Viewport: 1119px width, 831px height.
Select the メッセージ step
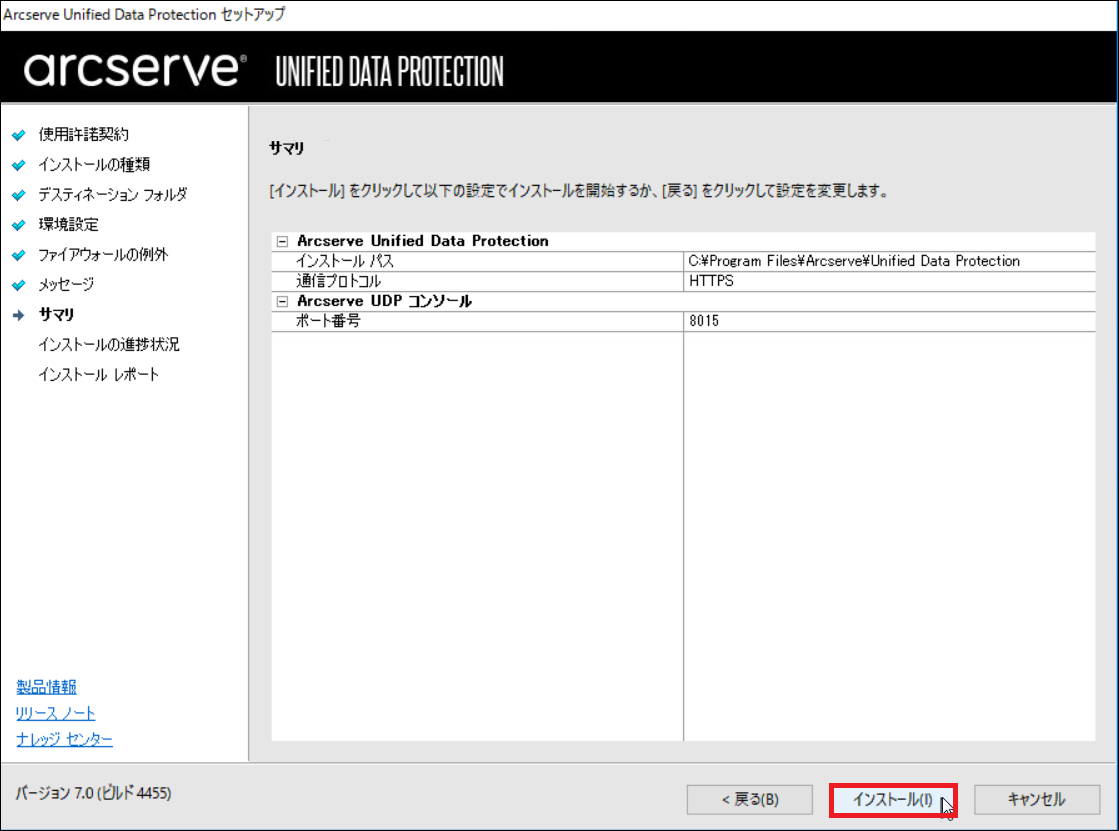point(66,284)
